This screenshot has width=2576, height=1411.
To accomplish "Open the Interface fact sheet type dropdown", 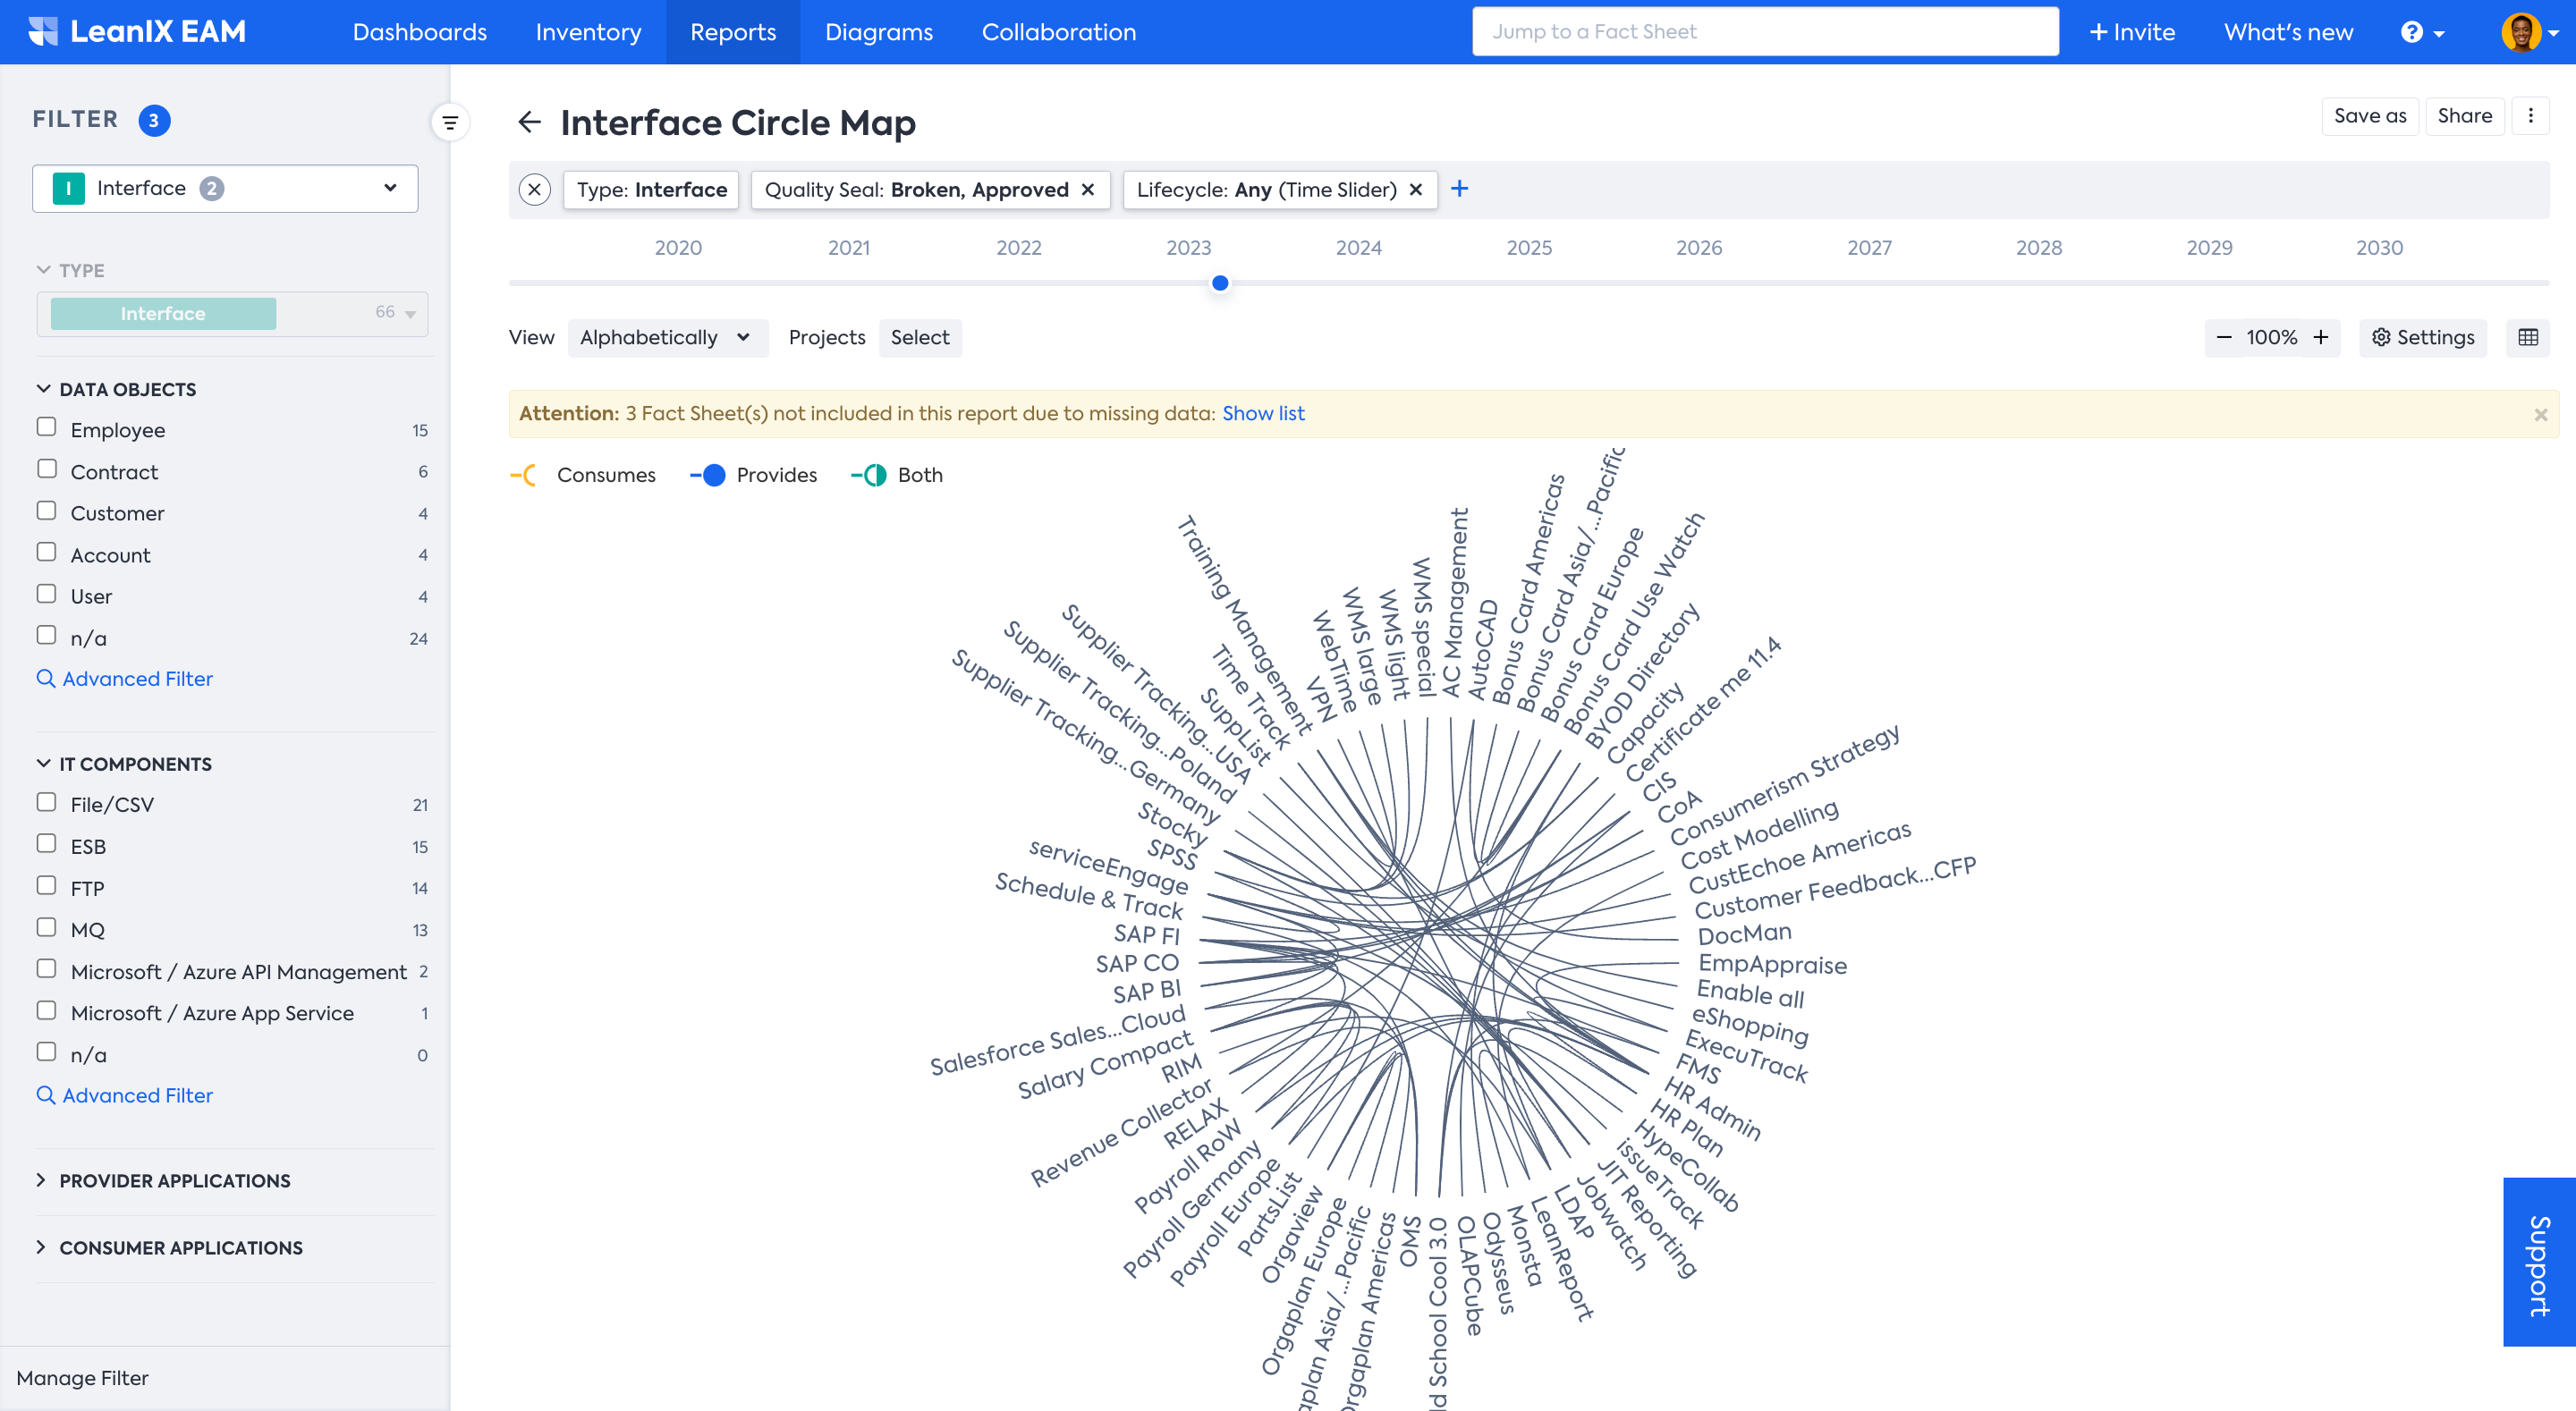I will [225, 188].
